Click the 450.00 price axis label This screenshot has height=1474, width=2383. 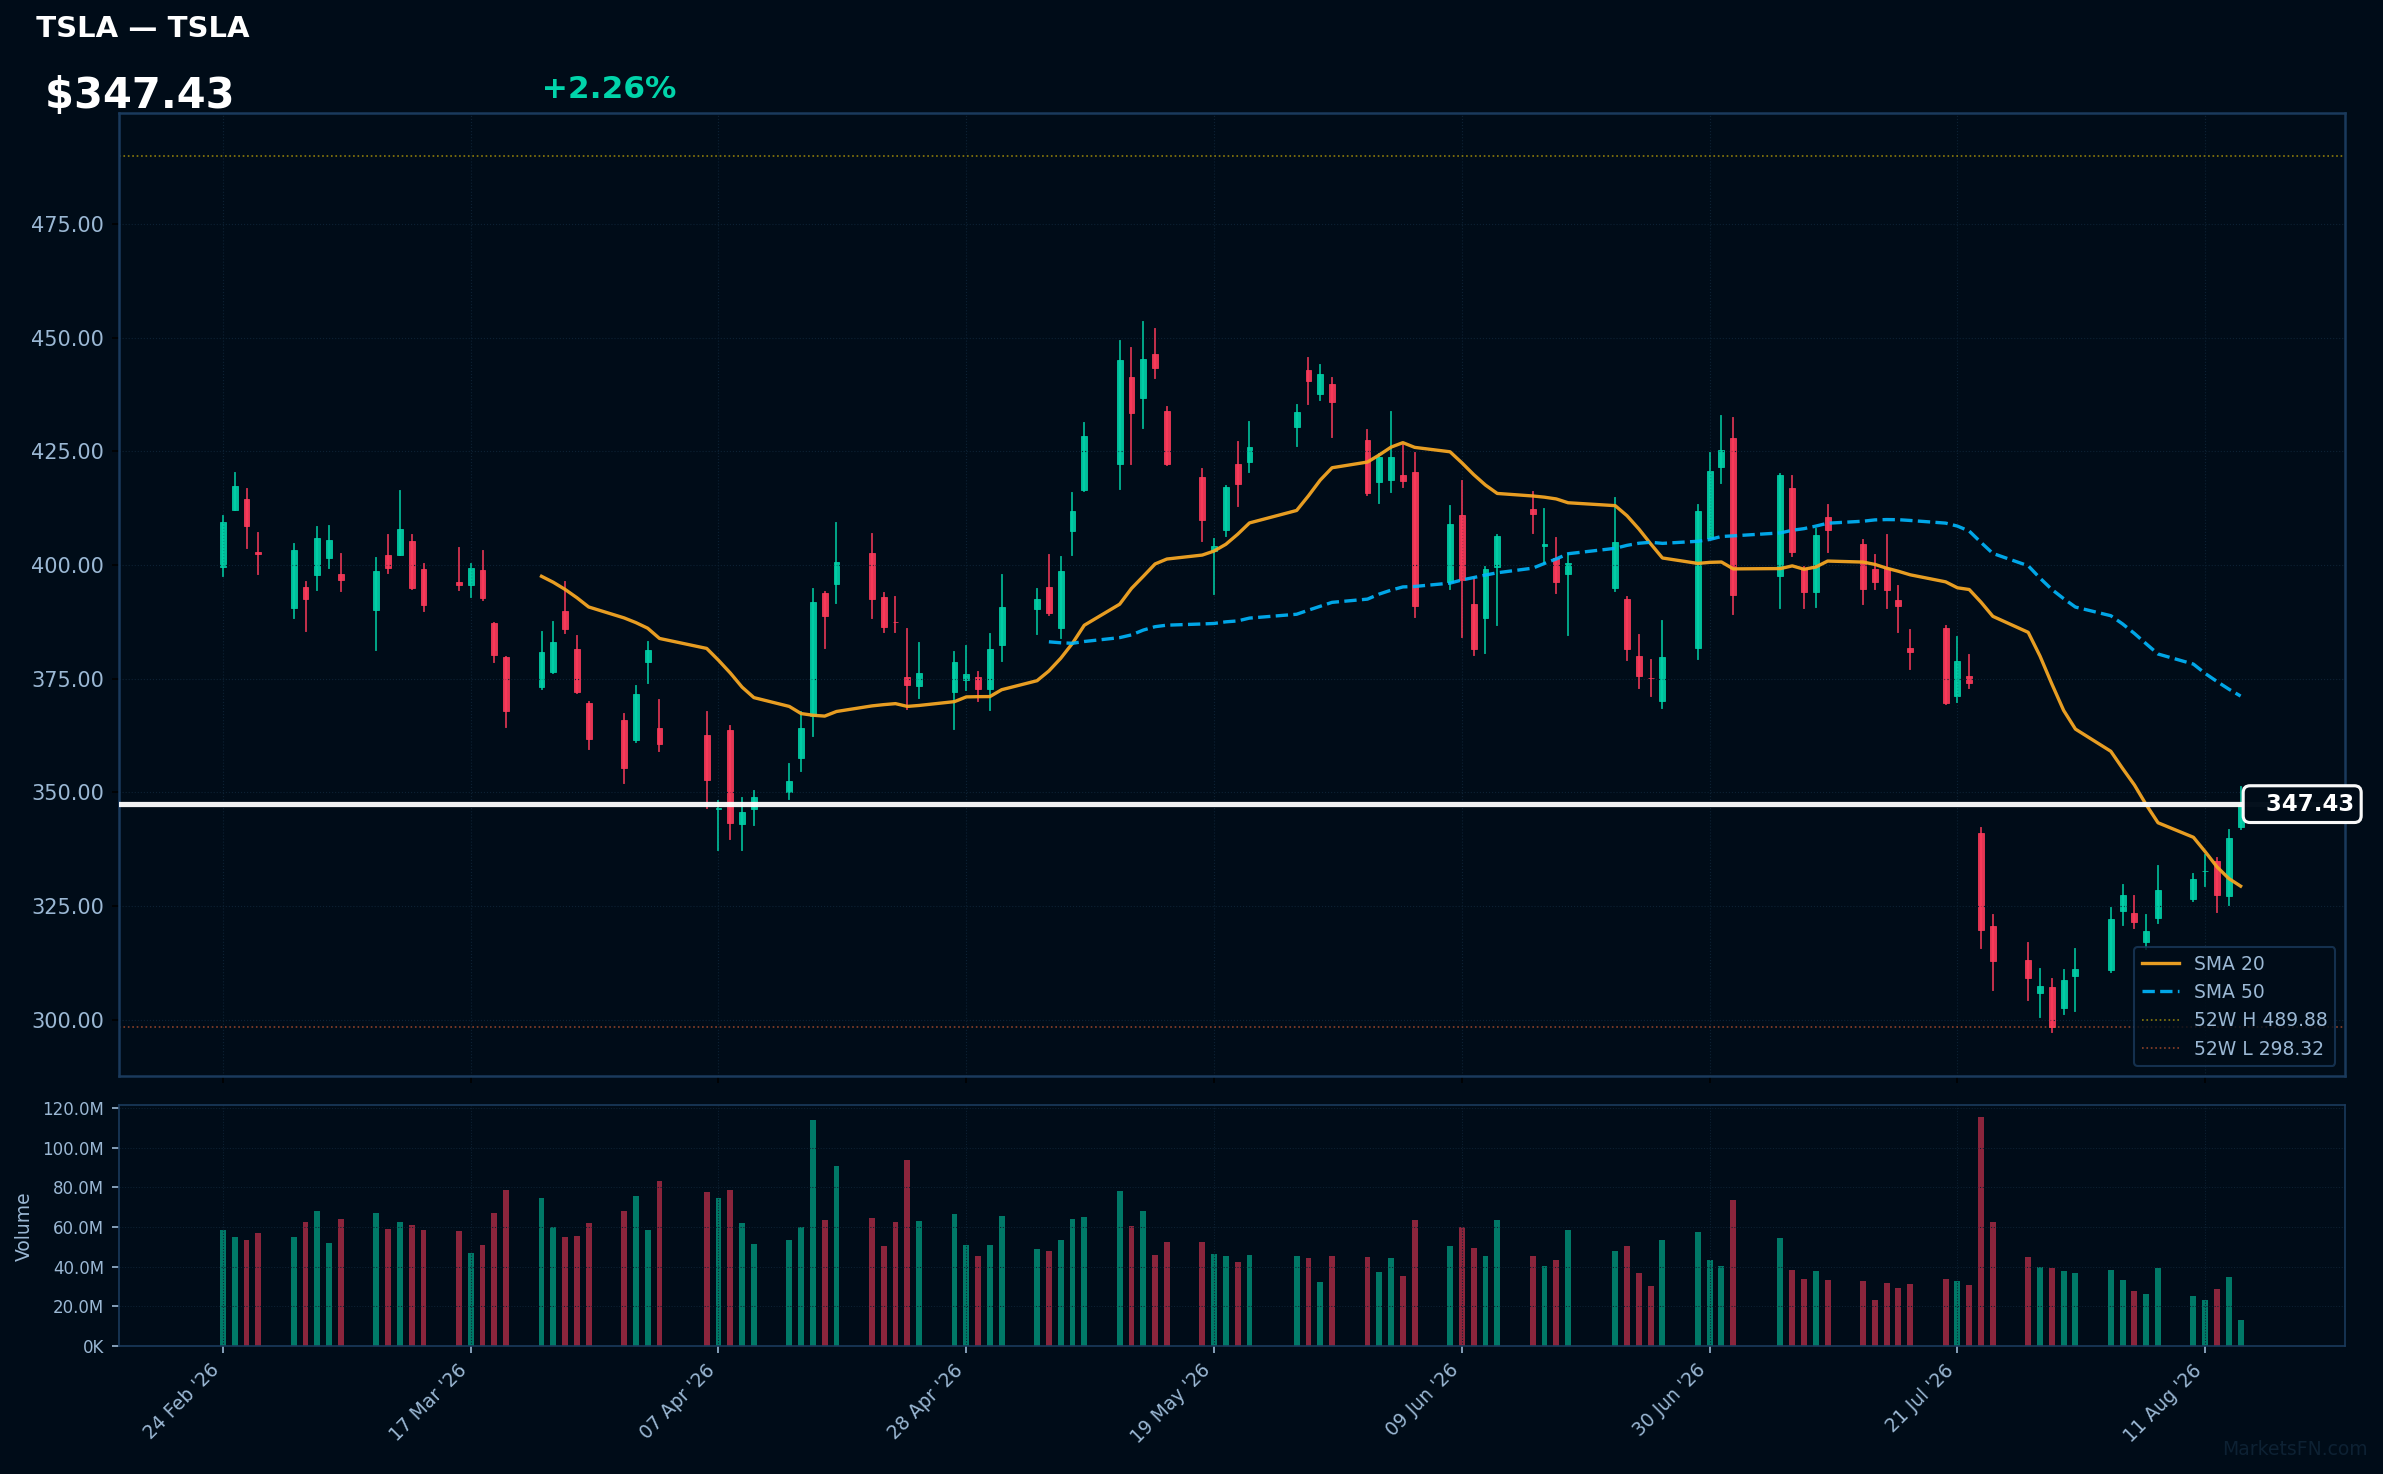[x=67, y=338]
